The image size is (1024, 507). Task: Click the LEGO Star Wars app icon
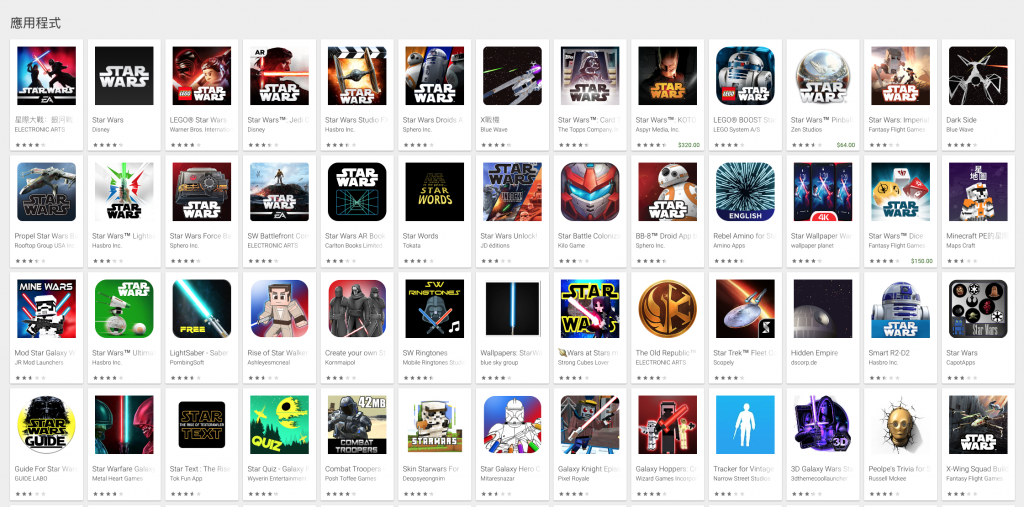202,76
